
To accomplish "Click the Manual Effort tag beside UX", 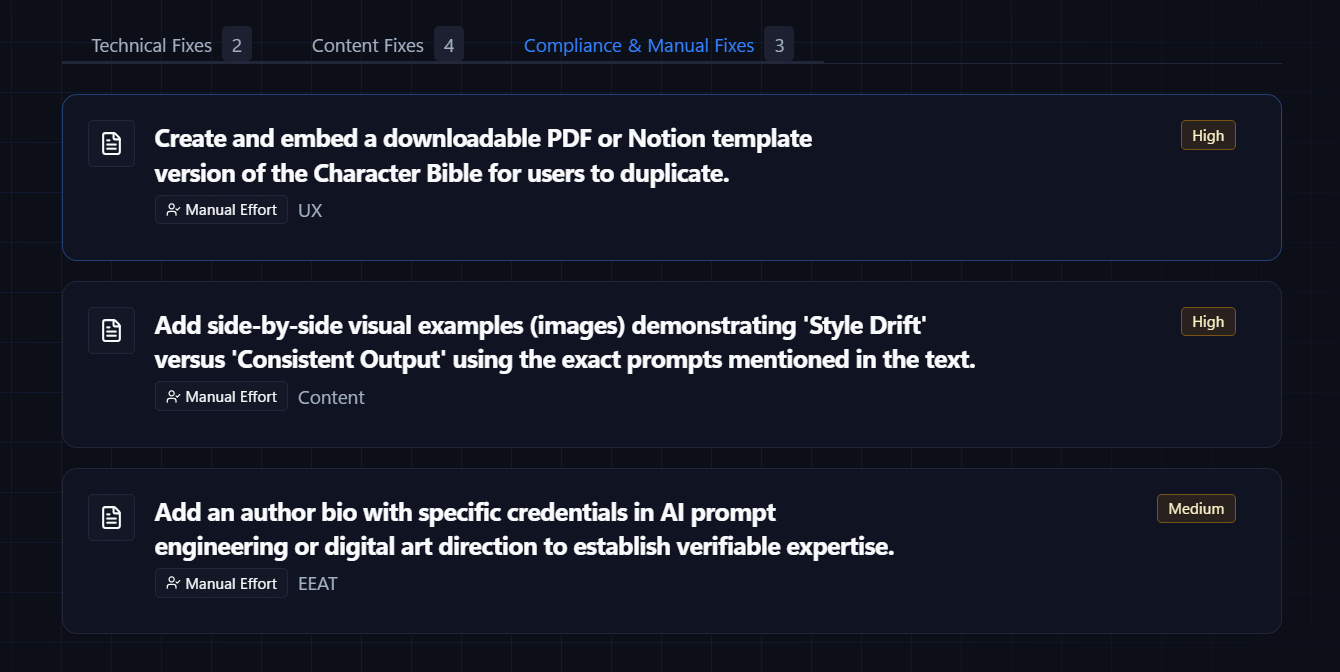I will [221, 210].
